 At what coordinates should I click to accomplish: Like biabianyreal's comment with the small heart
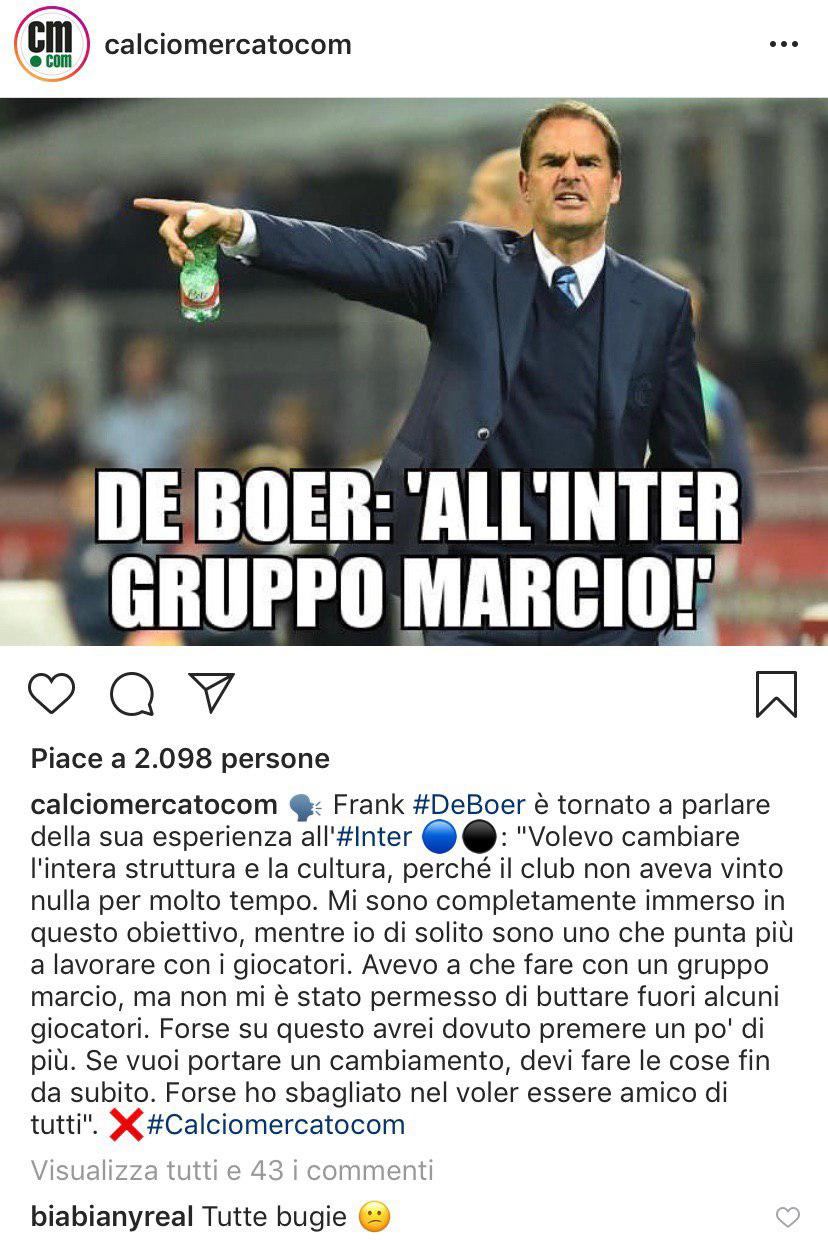[x=788, y=1217]
